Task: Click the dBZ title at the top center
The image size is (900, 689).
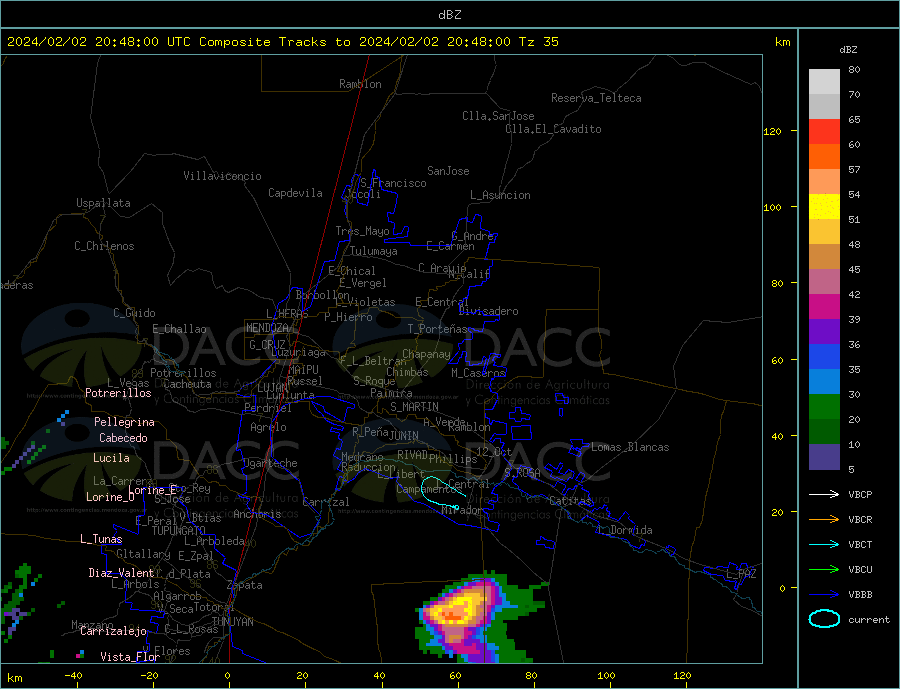Action: tap(449, 15)
